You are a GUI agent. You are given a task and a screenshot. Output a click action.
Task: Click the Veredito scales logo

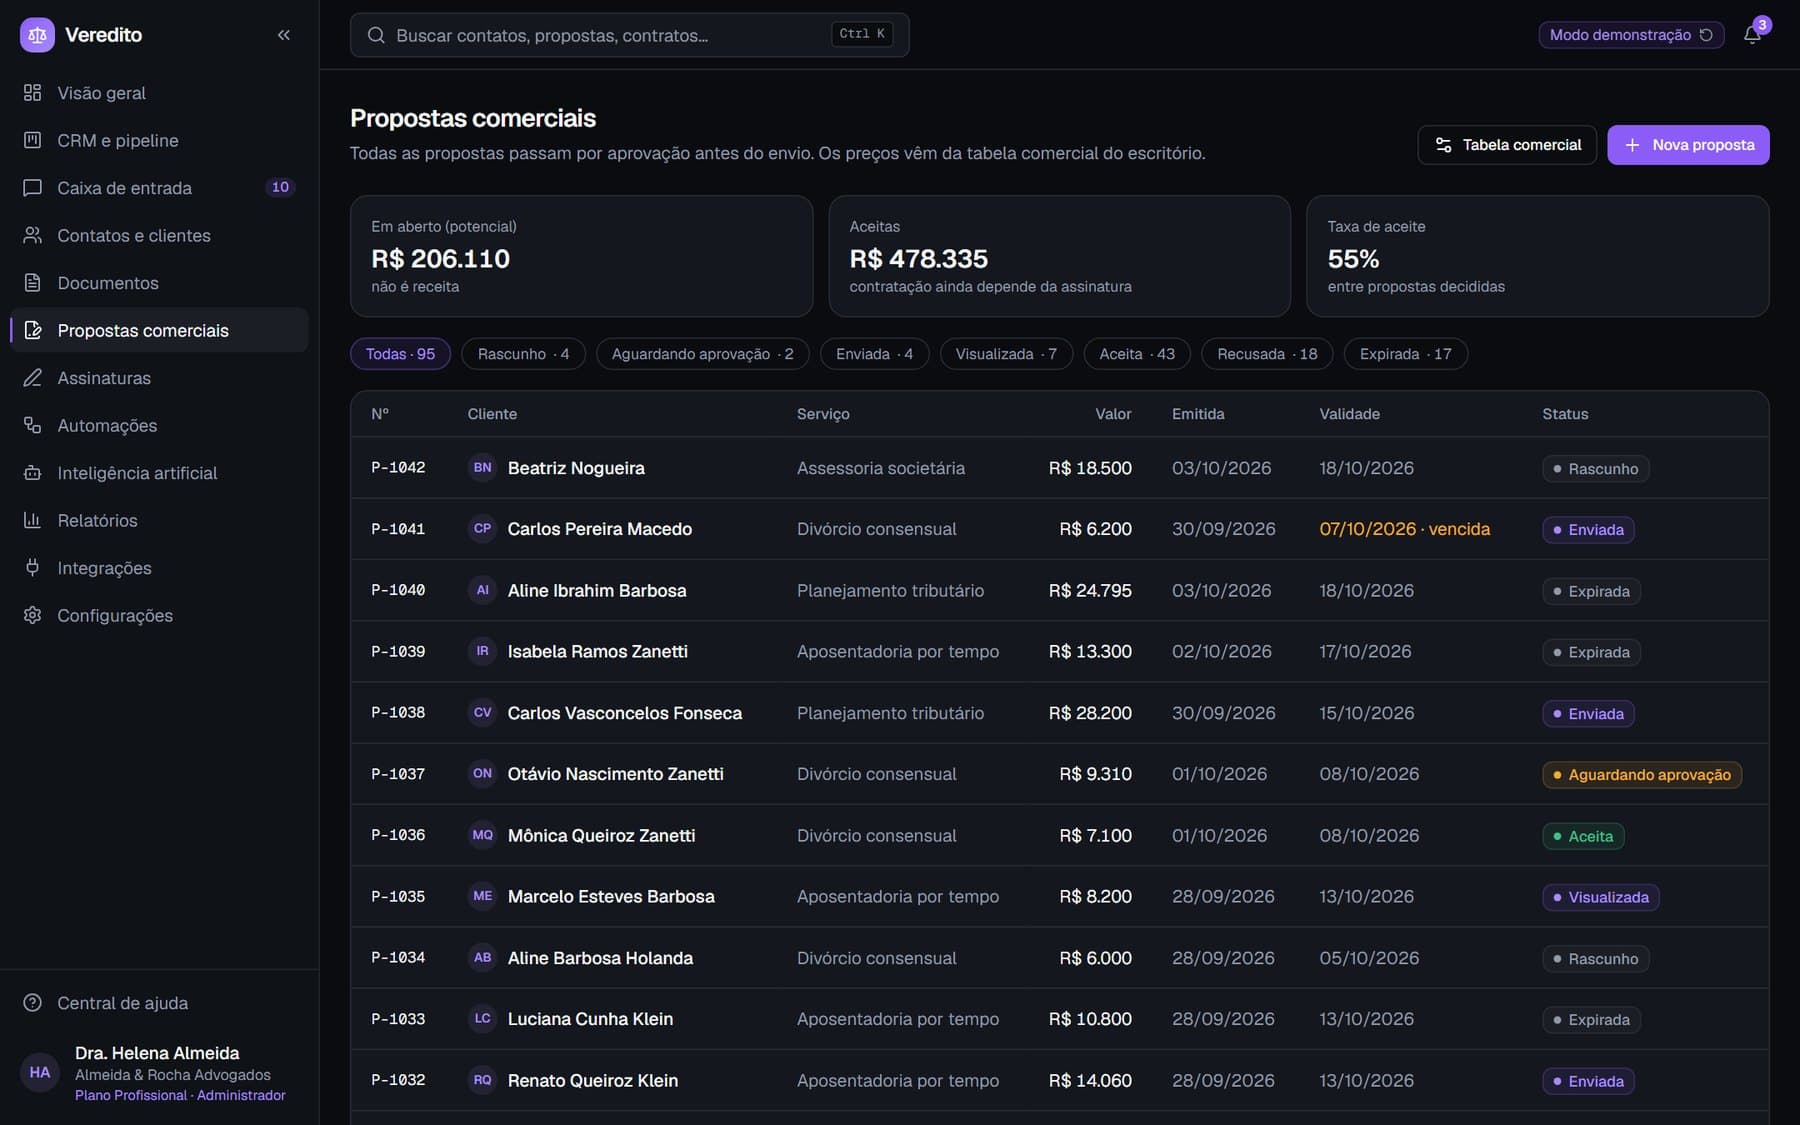pos(37,35)
